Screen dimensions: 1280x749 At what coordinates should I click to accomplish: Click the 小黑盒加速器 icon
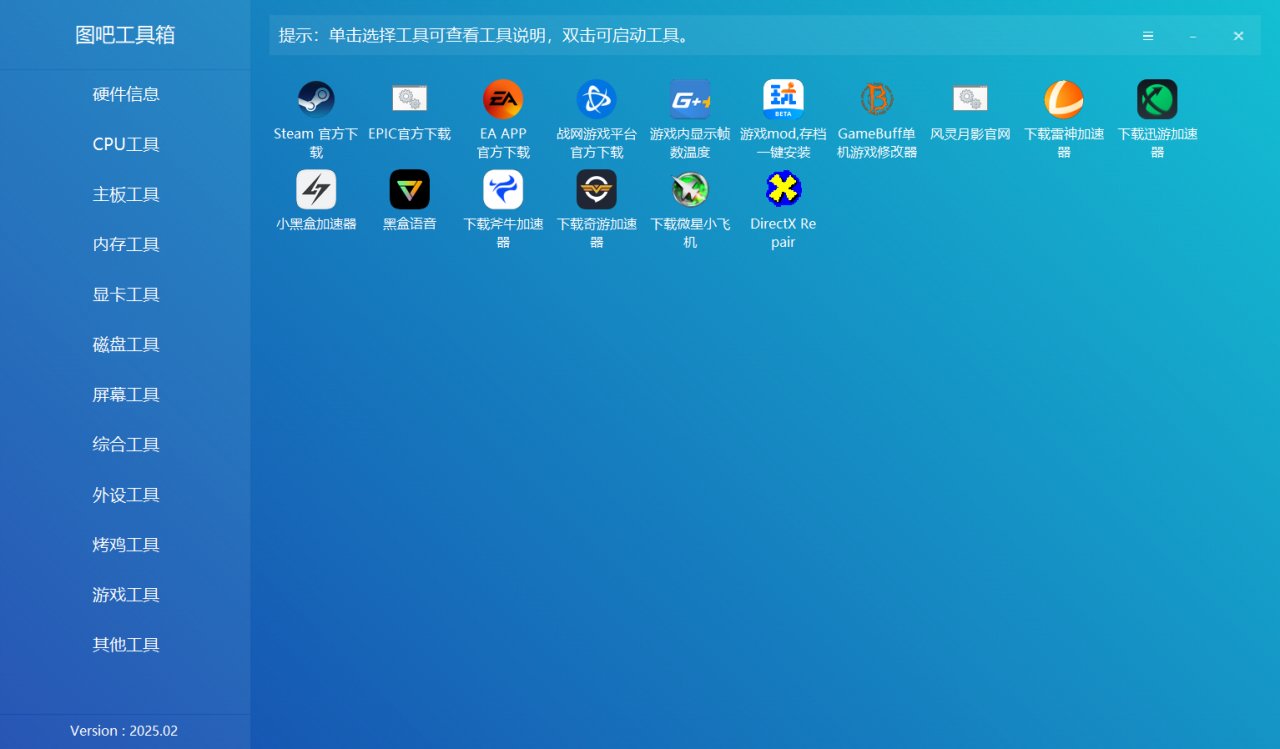(316, 189)
